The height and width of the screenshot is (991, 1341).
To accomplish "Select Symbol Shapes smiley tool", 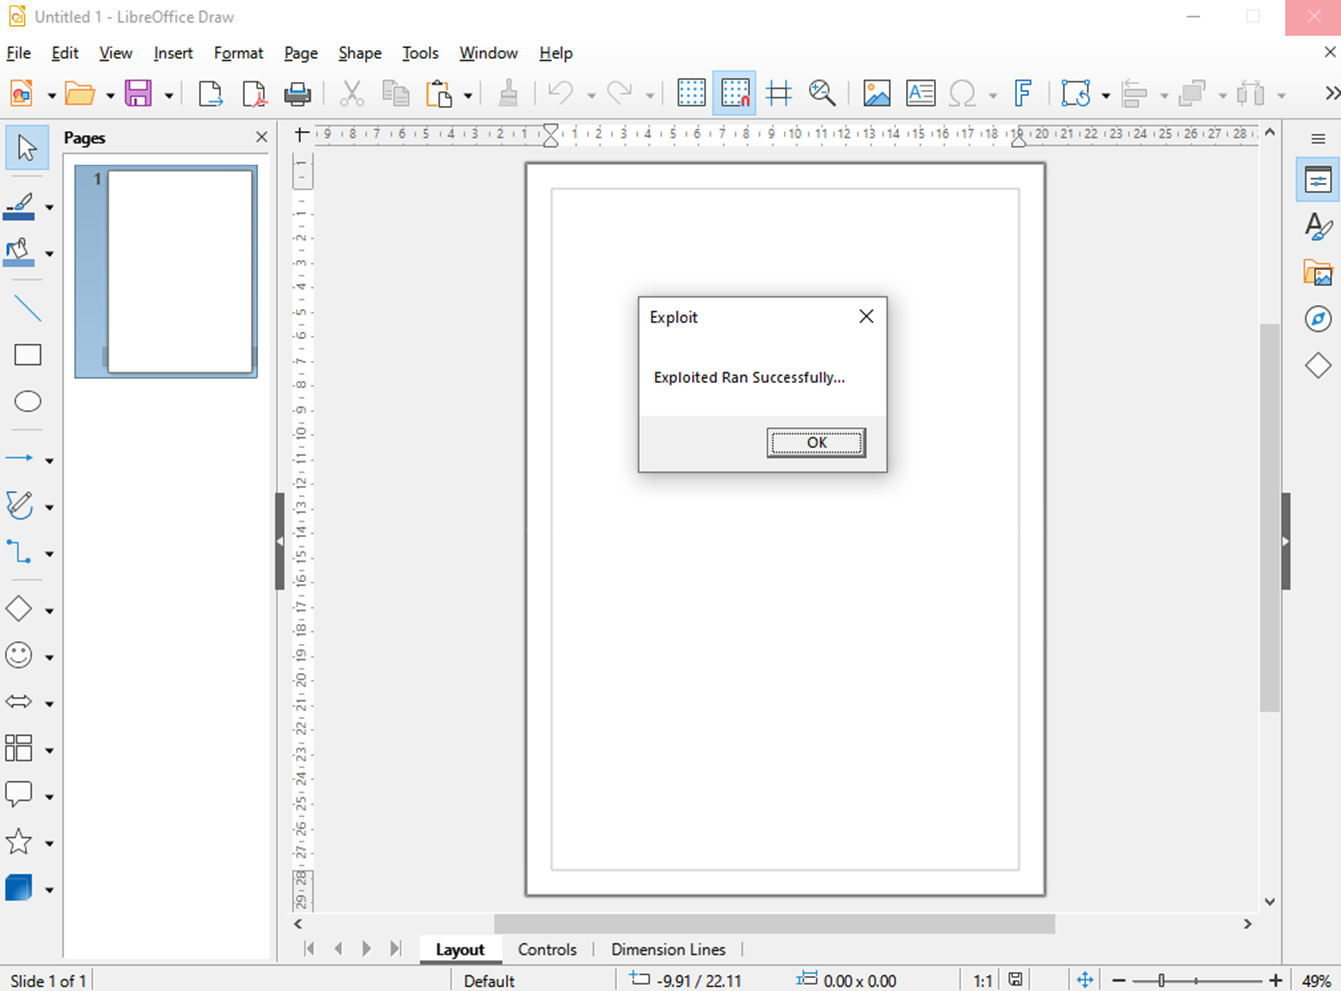I will click(x=19, y=655).
